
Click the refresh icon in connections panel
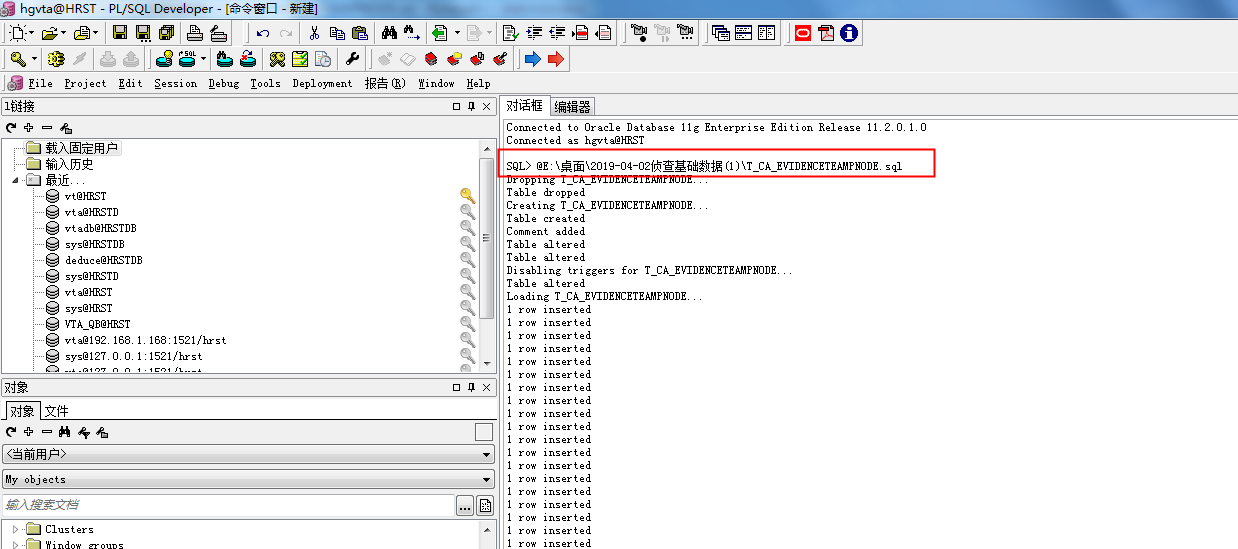tap(11, 128)
